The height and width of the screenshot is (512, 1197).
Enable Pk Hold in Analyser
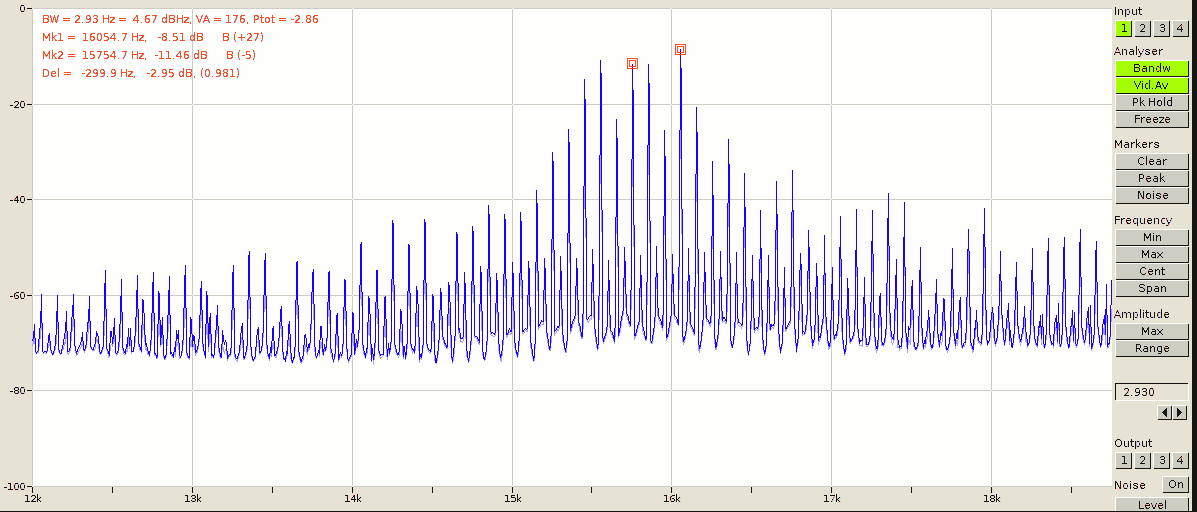[1151, 102]
